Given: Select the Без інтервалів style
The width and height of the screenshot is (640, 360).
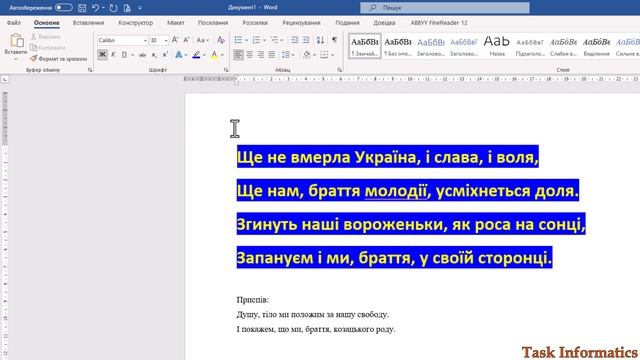Looking at the screenshot, I should click(398, 46).
